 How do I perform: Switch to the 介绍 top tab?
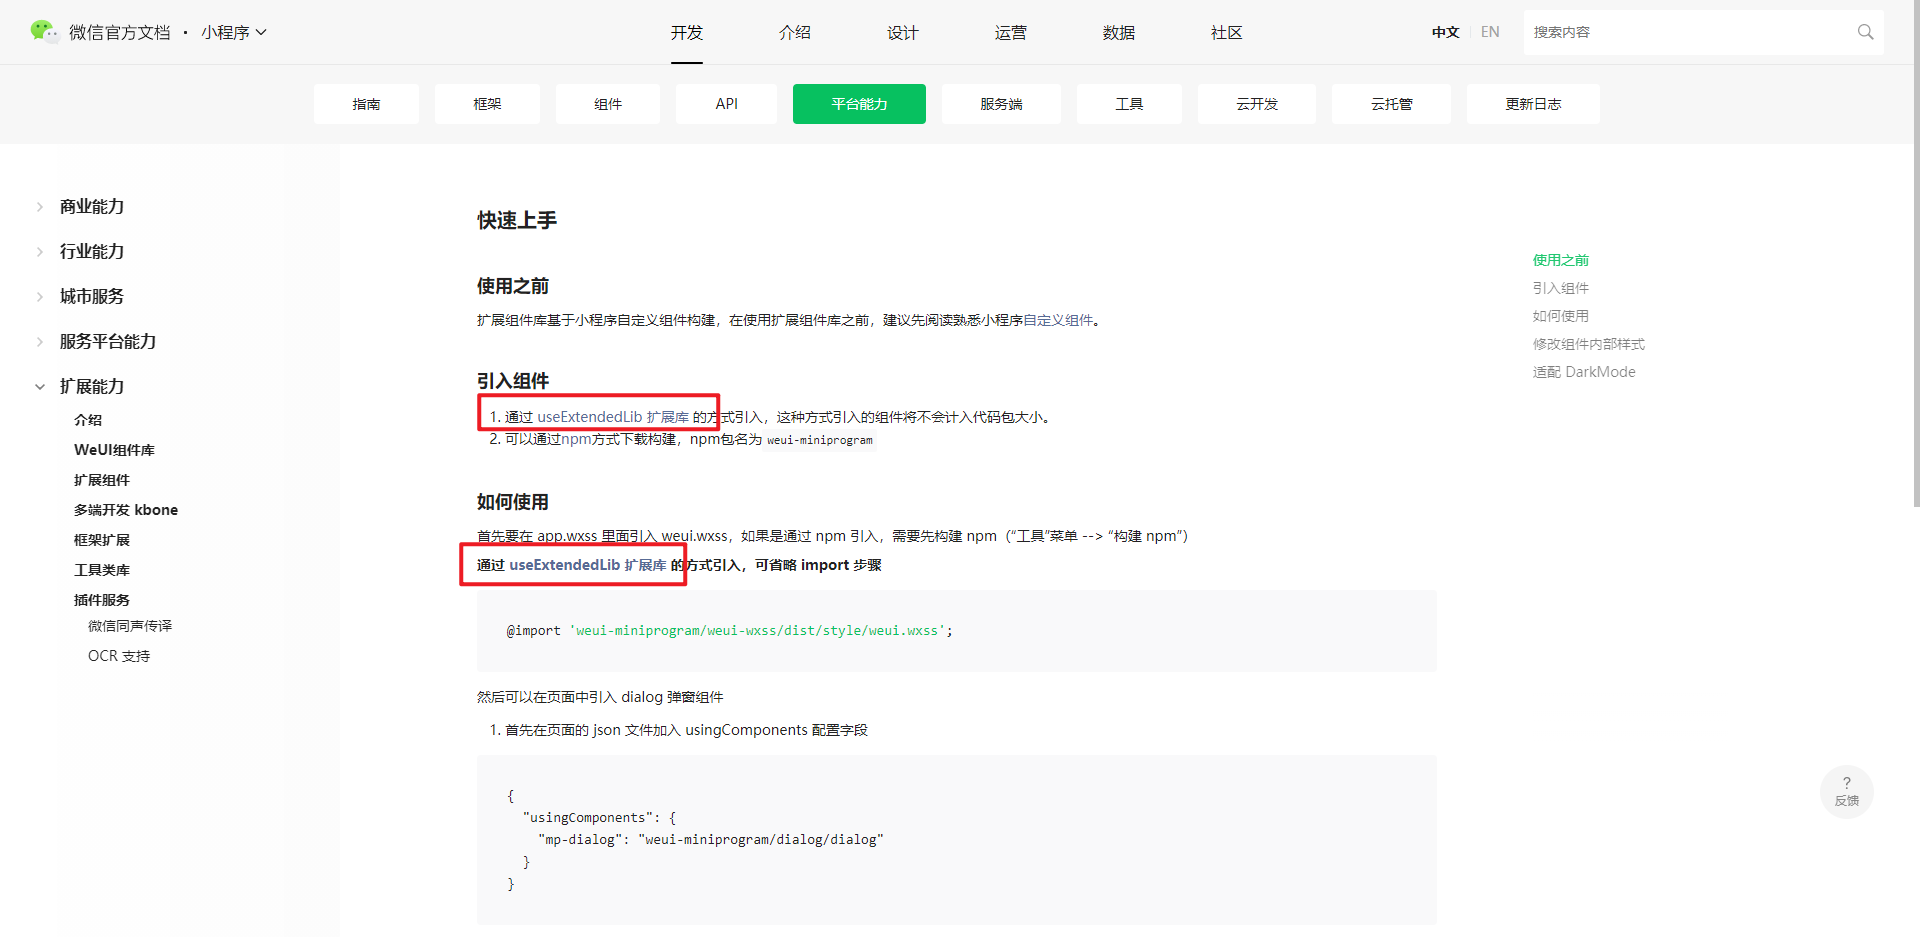tap(795, 33)
